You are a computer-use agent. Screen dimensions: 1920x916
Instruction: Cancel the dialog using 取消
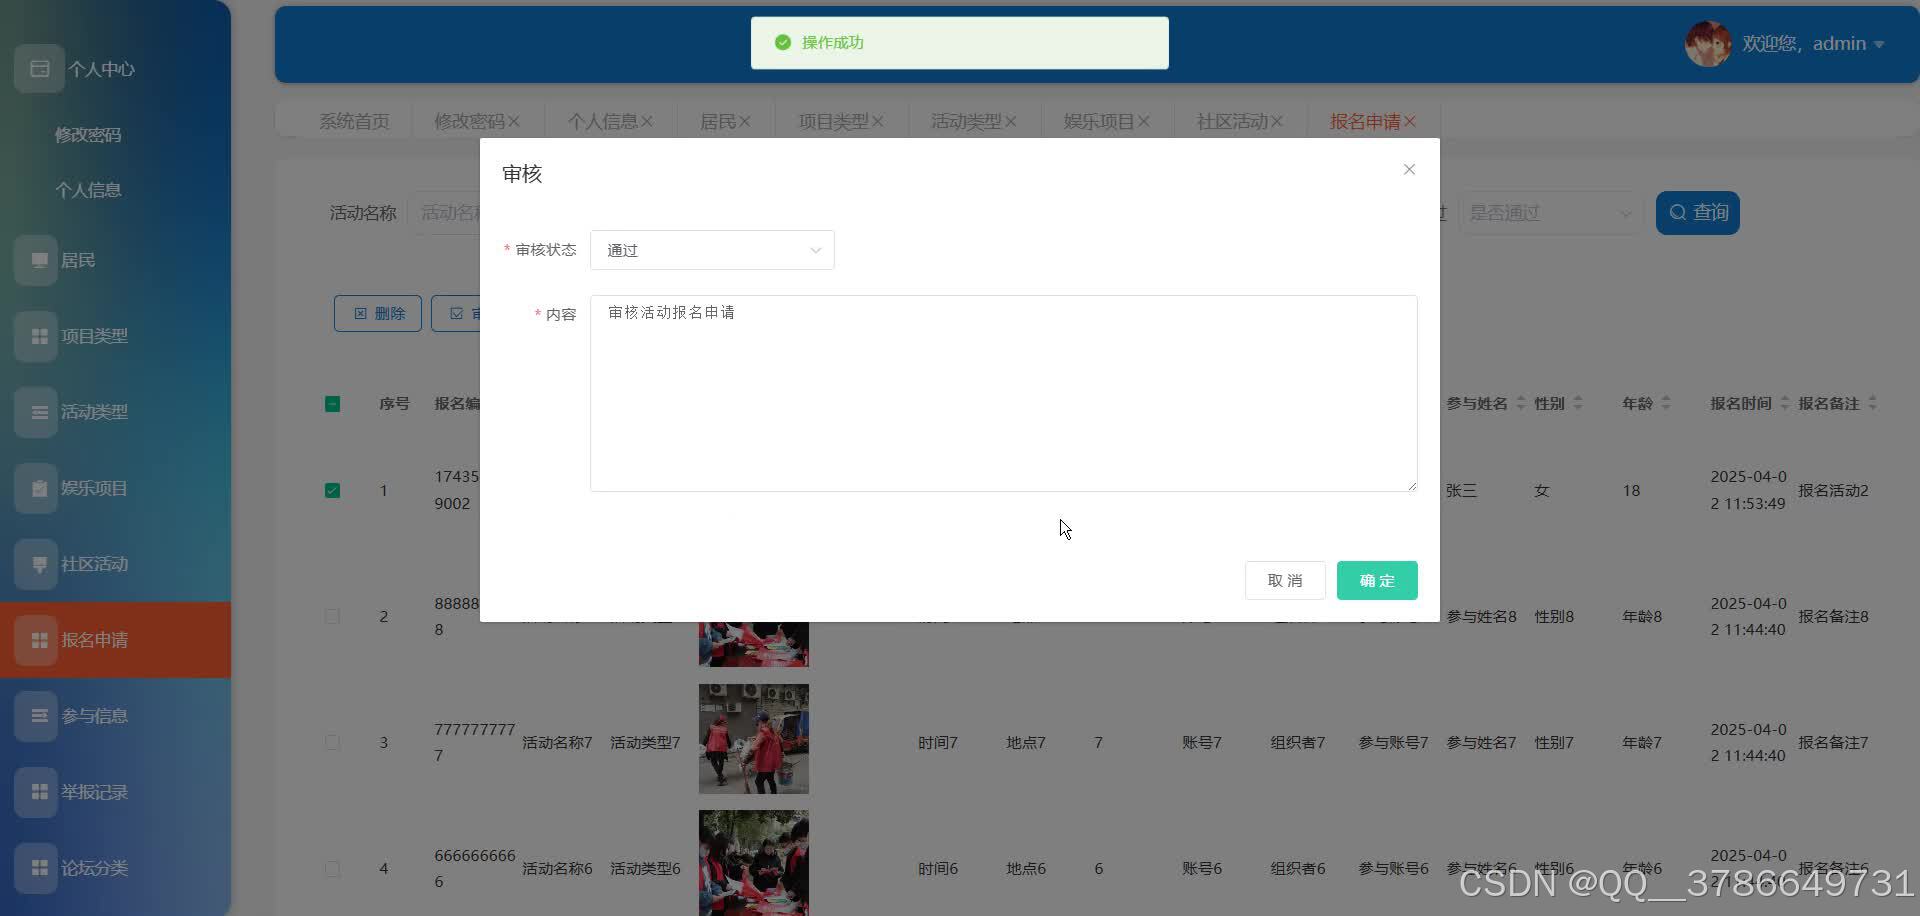pyautogui.click(x=1284, y=580)
